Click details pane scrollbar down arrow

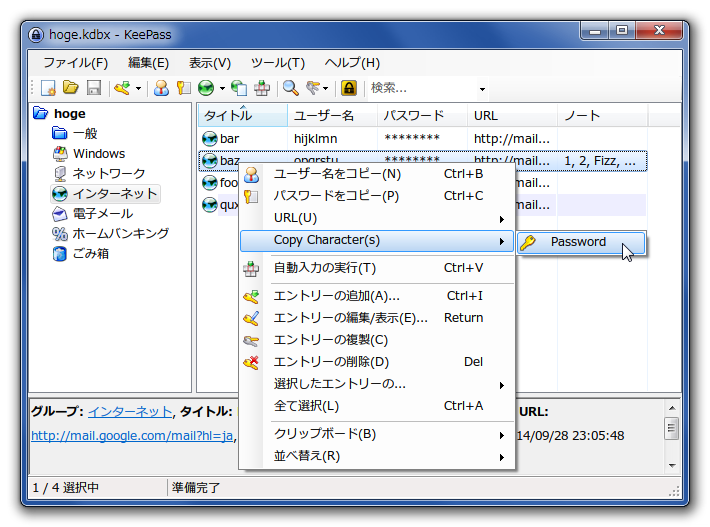(672, 466)
